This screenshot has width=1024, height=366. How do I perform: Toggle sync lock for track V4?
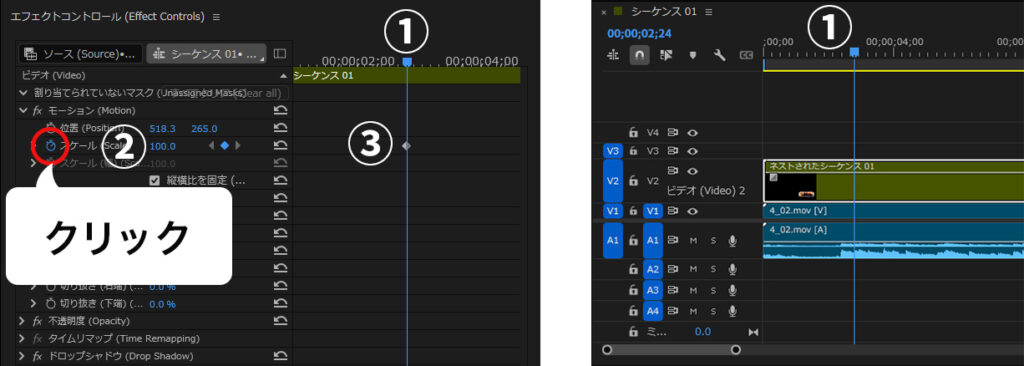[x=673, y=133]
